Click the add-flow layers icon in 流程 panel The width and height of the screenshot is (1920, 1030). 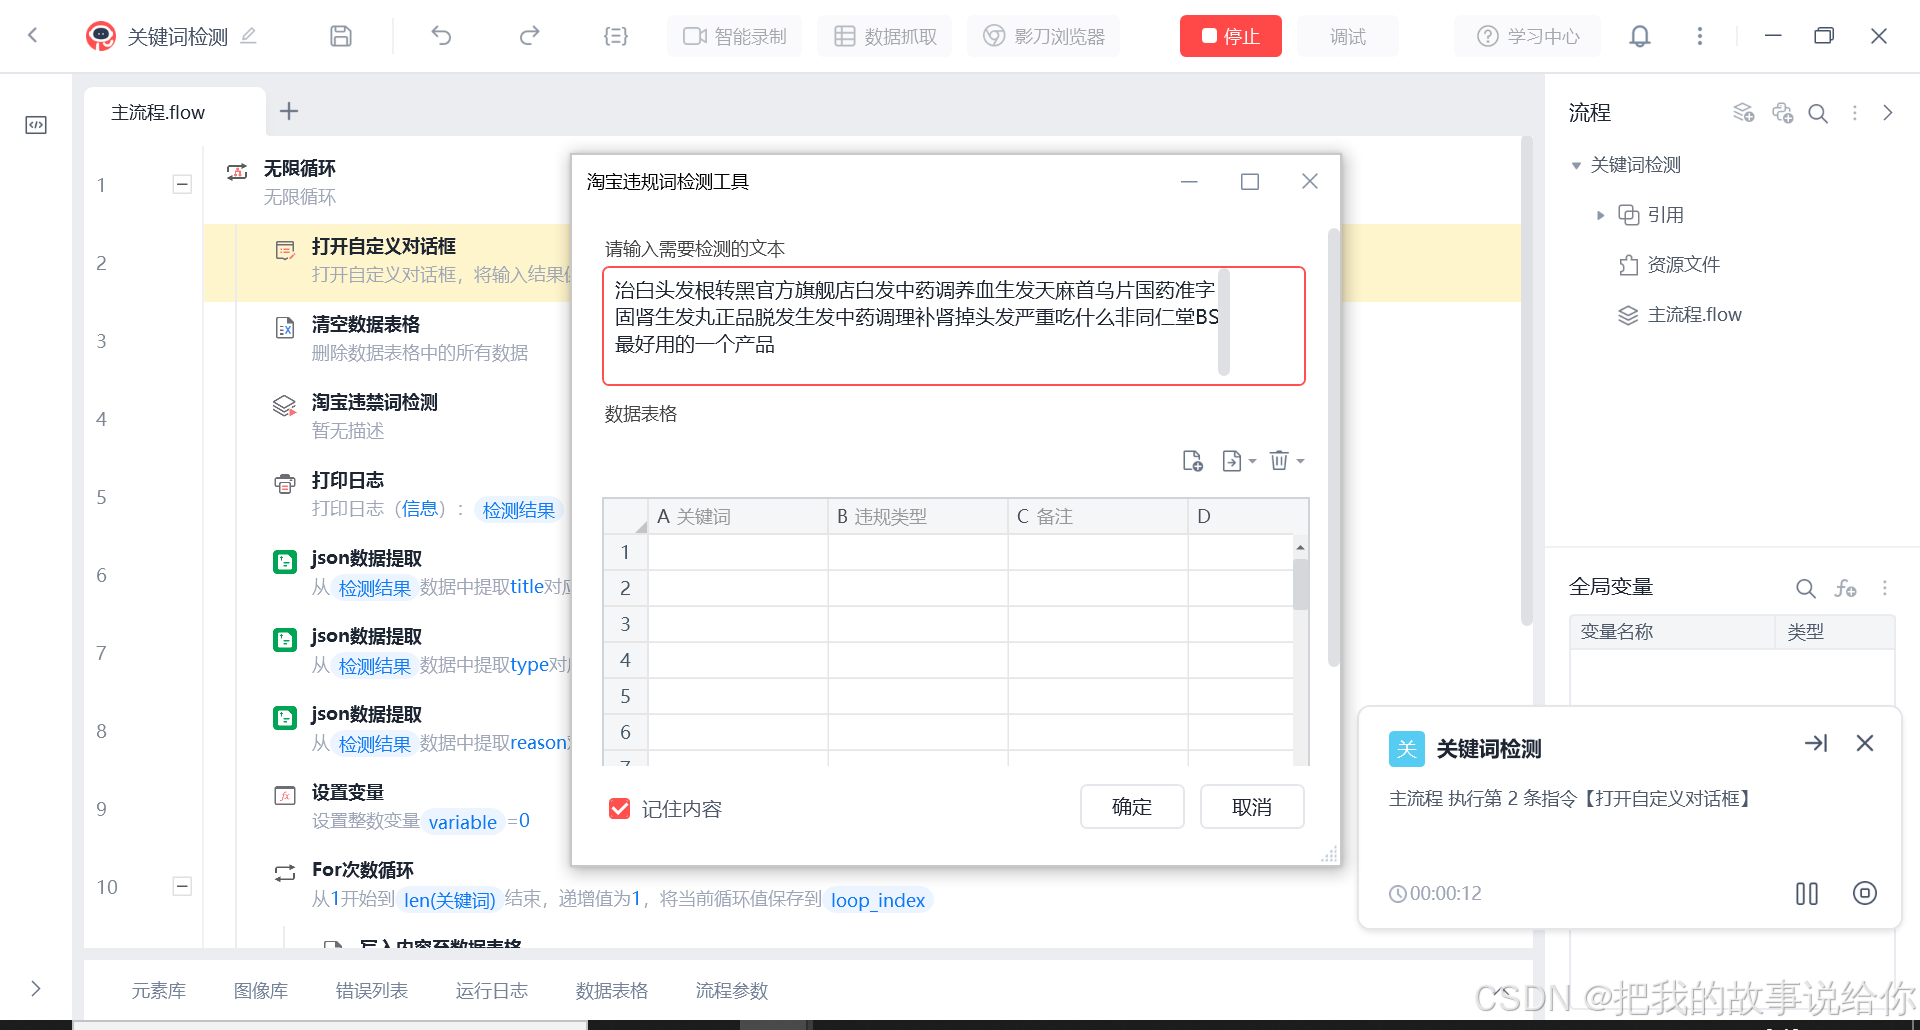[x=1744, y=112]
